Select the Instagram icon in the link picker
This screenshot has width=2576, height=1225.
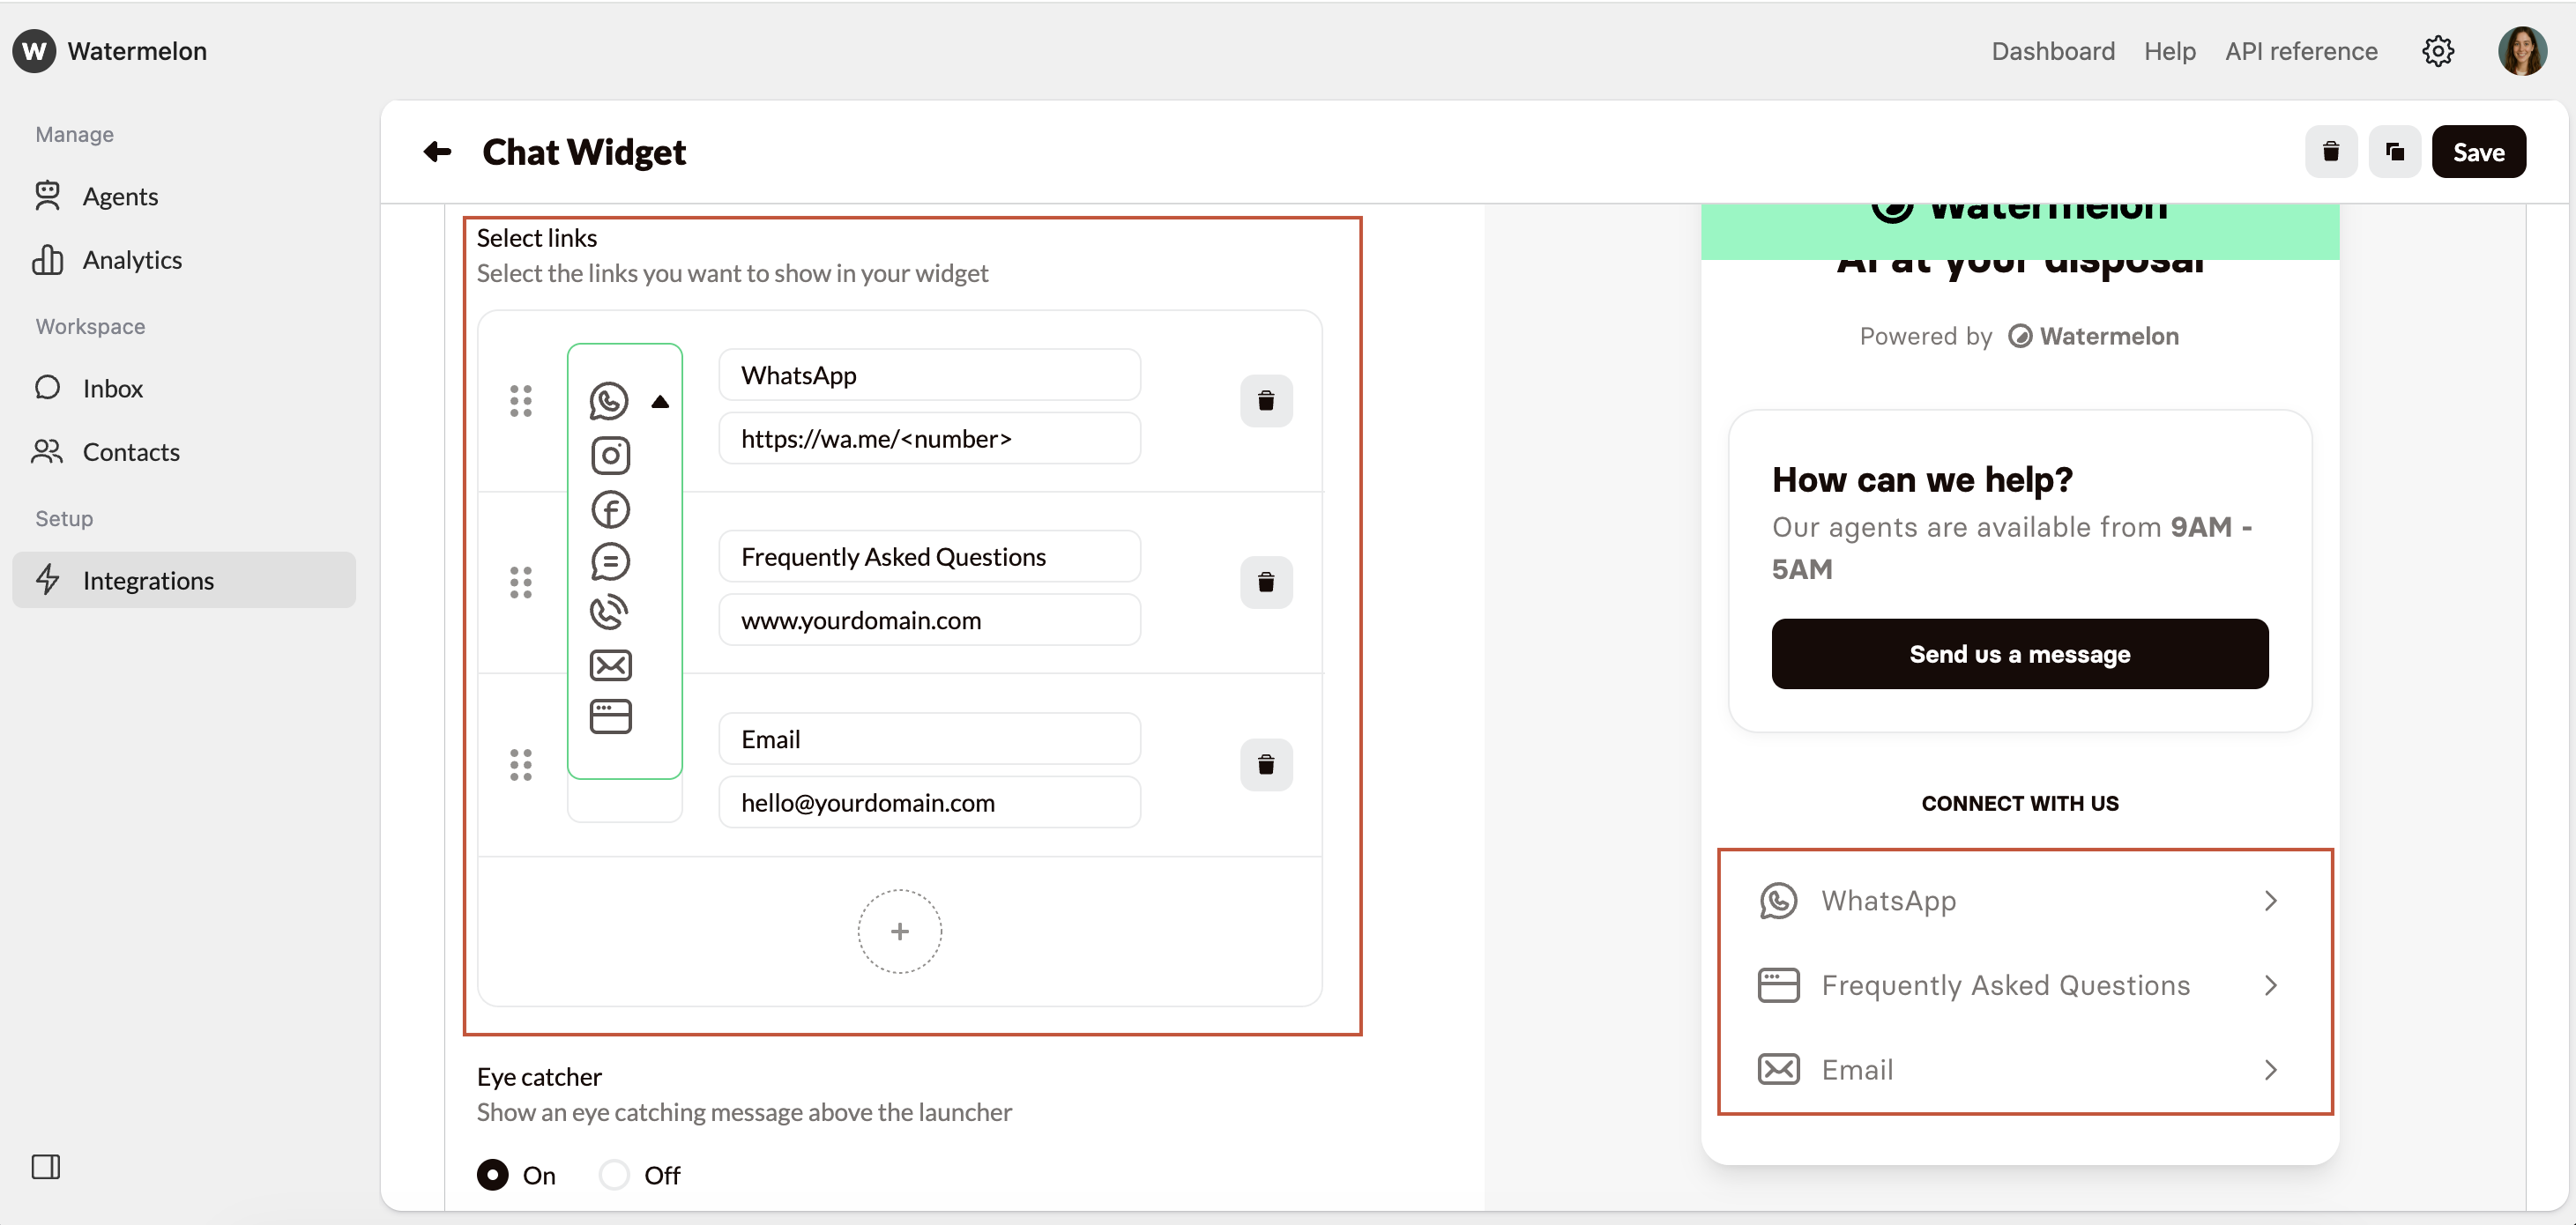[610, 456]
